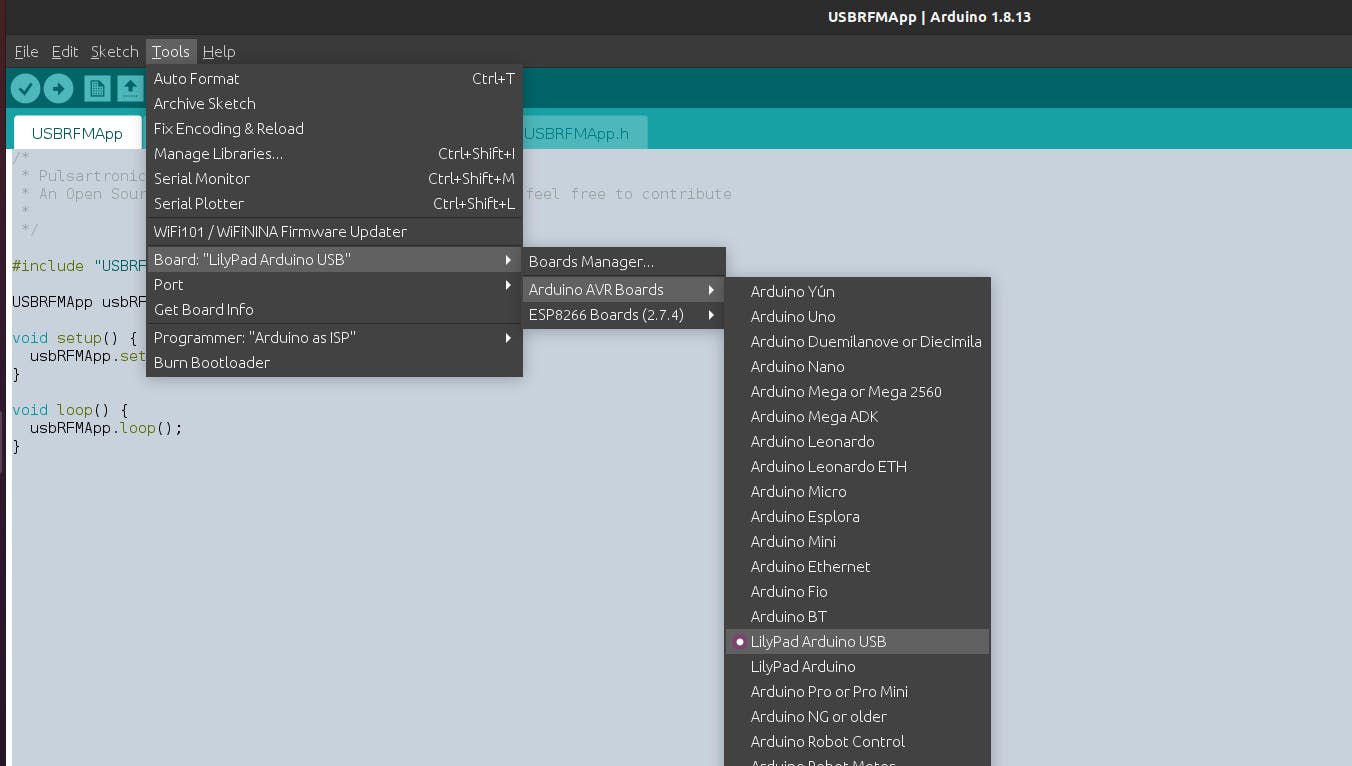The width and height of the screenshot is (1352, 766).
Task: Close the open Tools menu
Action: tap(171, 52)
